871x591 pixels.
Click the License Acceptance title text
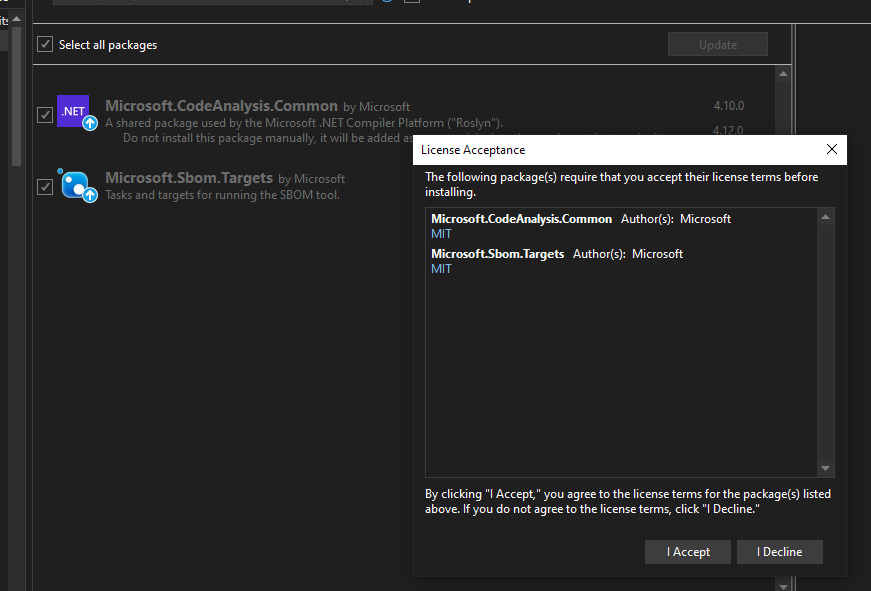(473, 150)
